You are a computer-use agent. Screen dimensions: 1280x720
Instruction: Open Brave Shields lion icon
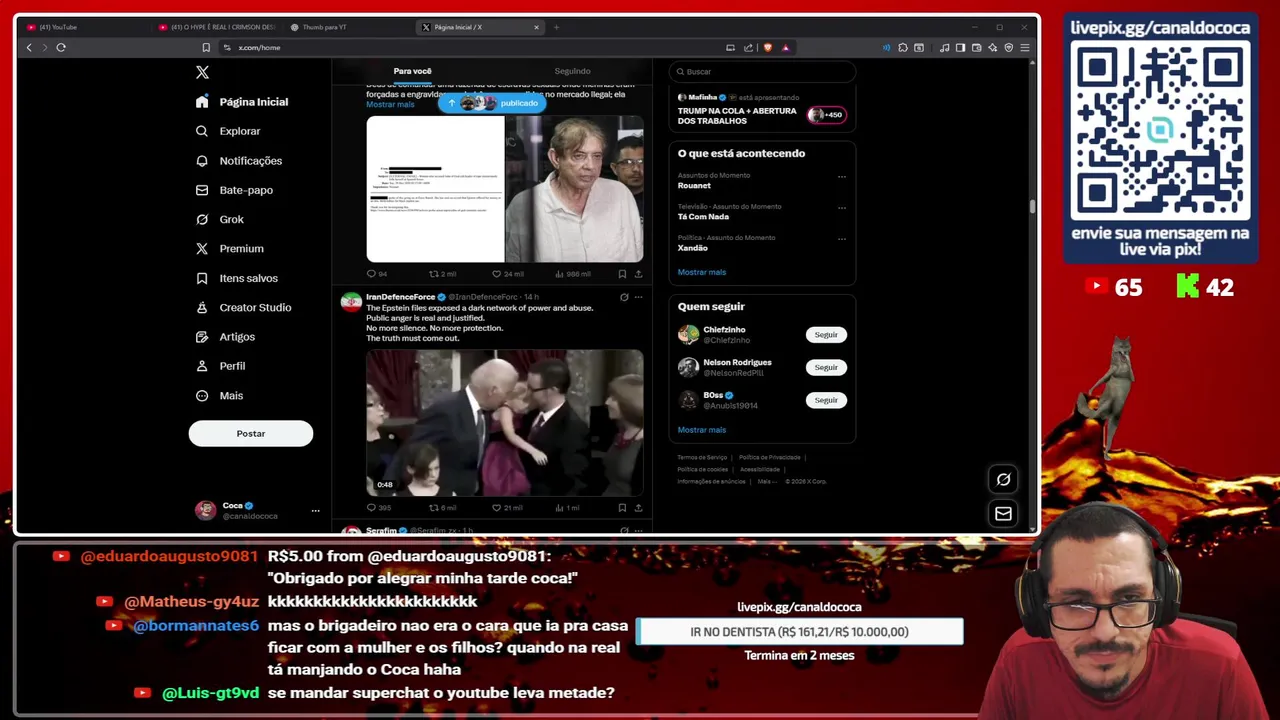[768, 47]
